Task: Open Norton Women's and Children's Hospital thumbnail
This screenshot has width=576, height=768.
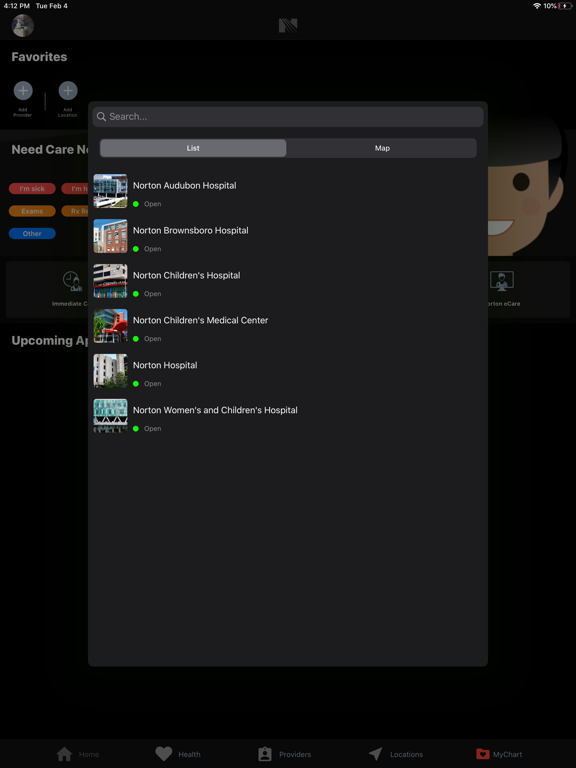Action: (x=110, y=416)
